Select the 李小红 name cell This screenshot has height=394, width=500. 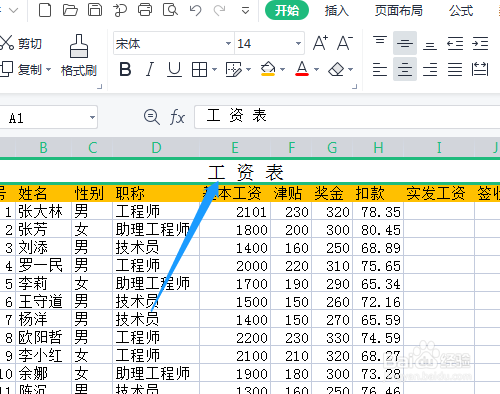[43, 355]
